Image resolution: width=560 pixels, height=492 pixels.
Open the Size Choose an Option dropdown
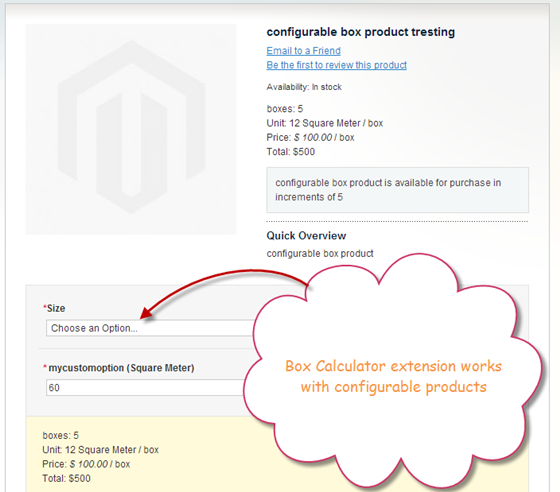(151, 328)
